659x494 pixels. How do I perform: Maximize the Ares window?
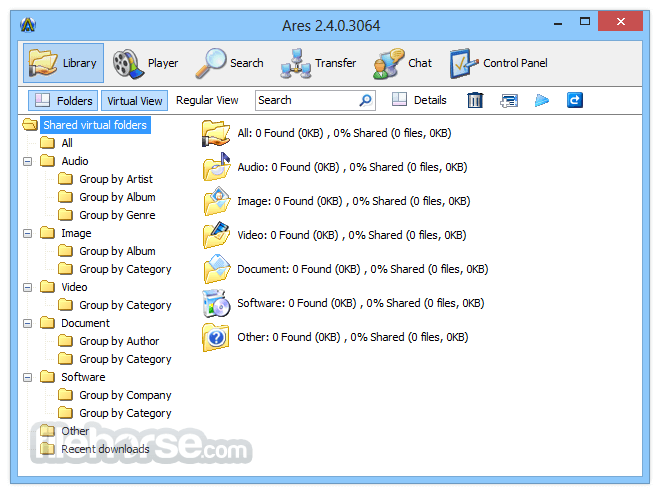point(585,22)
